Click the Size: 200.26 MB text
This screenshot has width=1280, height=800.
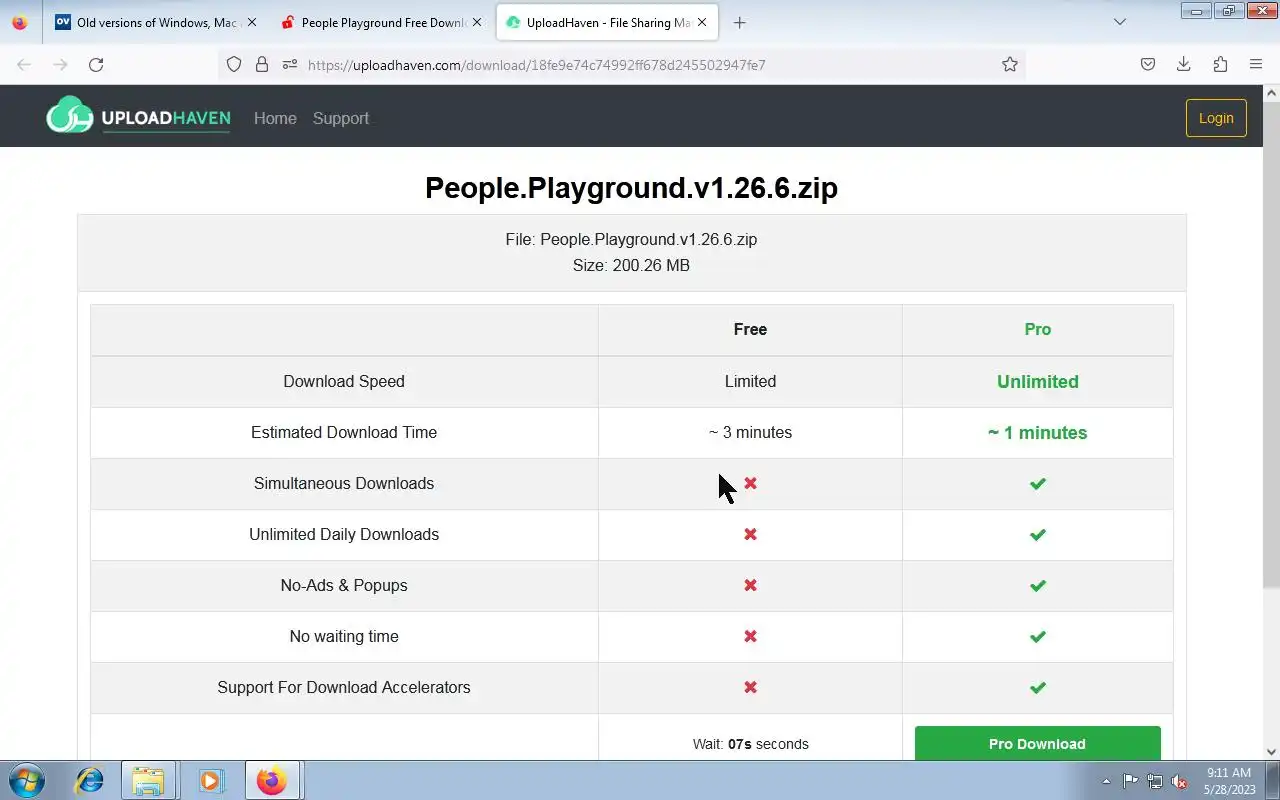click(631, 265)
